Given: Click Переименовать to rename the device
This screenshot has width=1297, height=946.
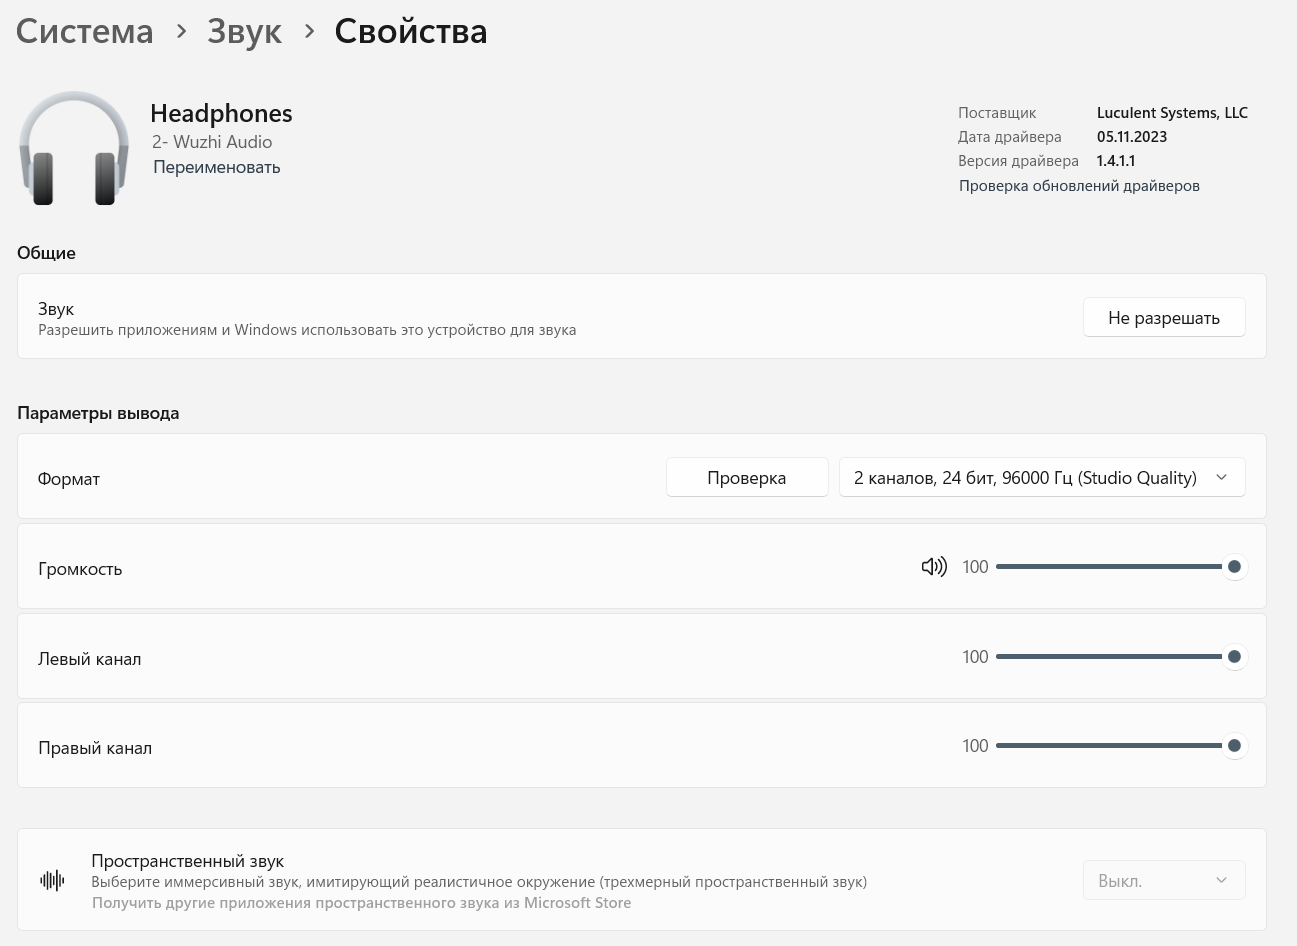Looking at the screenshot, I should pos(216,167).
